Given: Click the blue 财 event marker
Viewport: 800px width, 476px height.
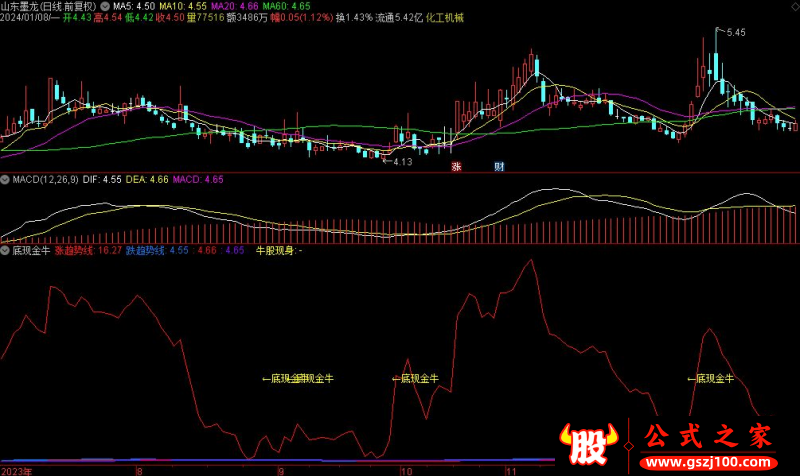Looking at the screenshot, I should tap(499, 167).
